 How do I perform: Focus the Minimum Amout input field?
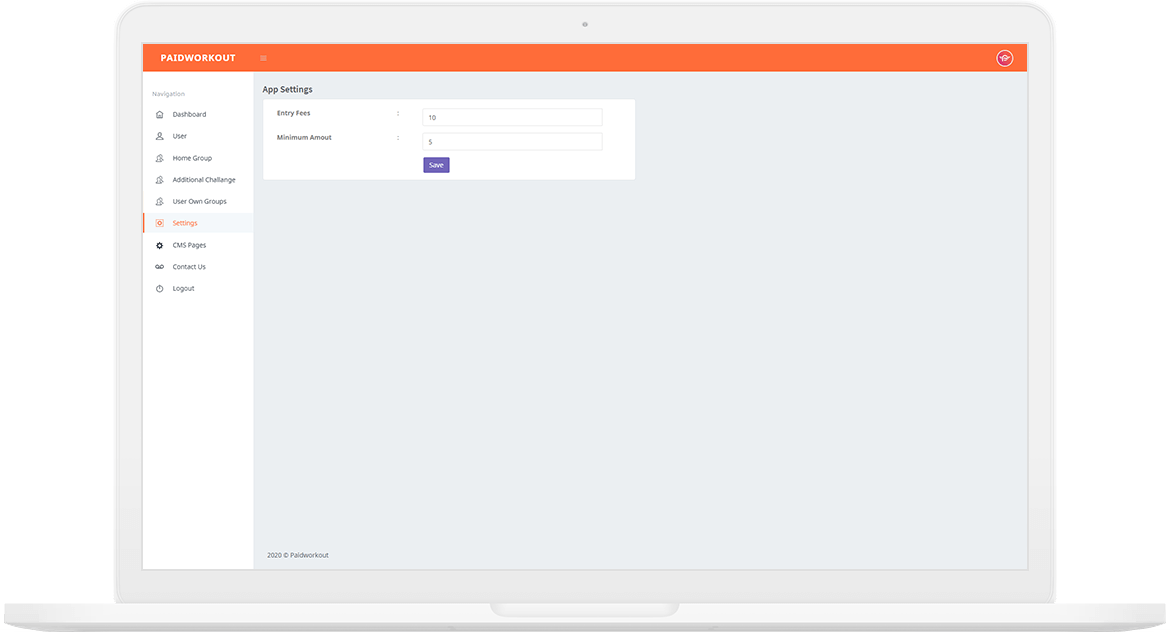pyautogui.click(x=512, y=142)
